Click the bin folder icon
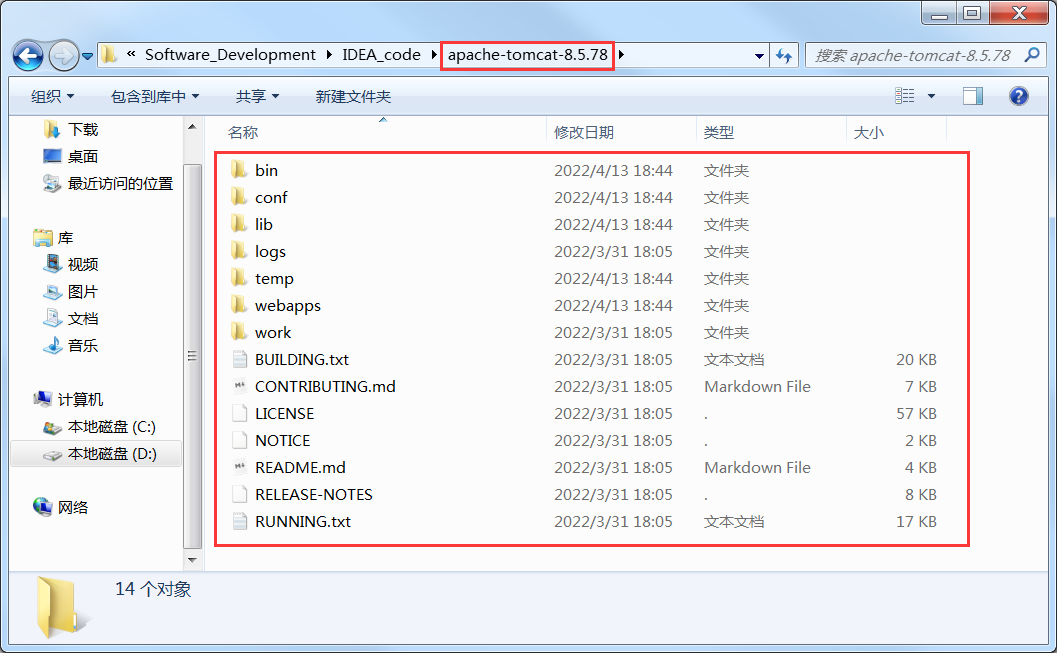This screenshot has height=653, width=1057. point(239,169)
